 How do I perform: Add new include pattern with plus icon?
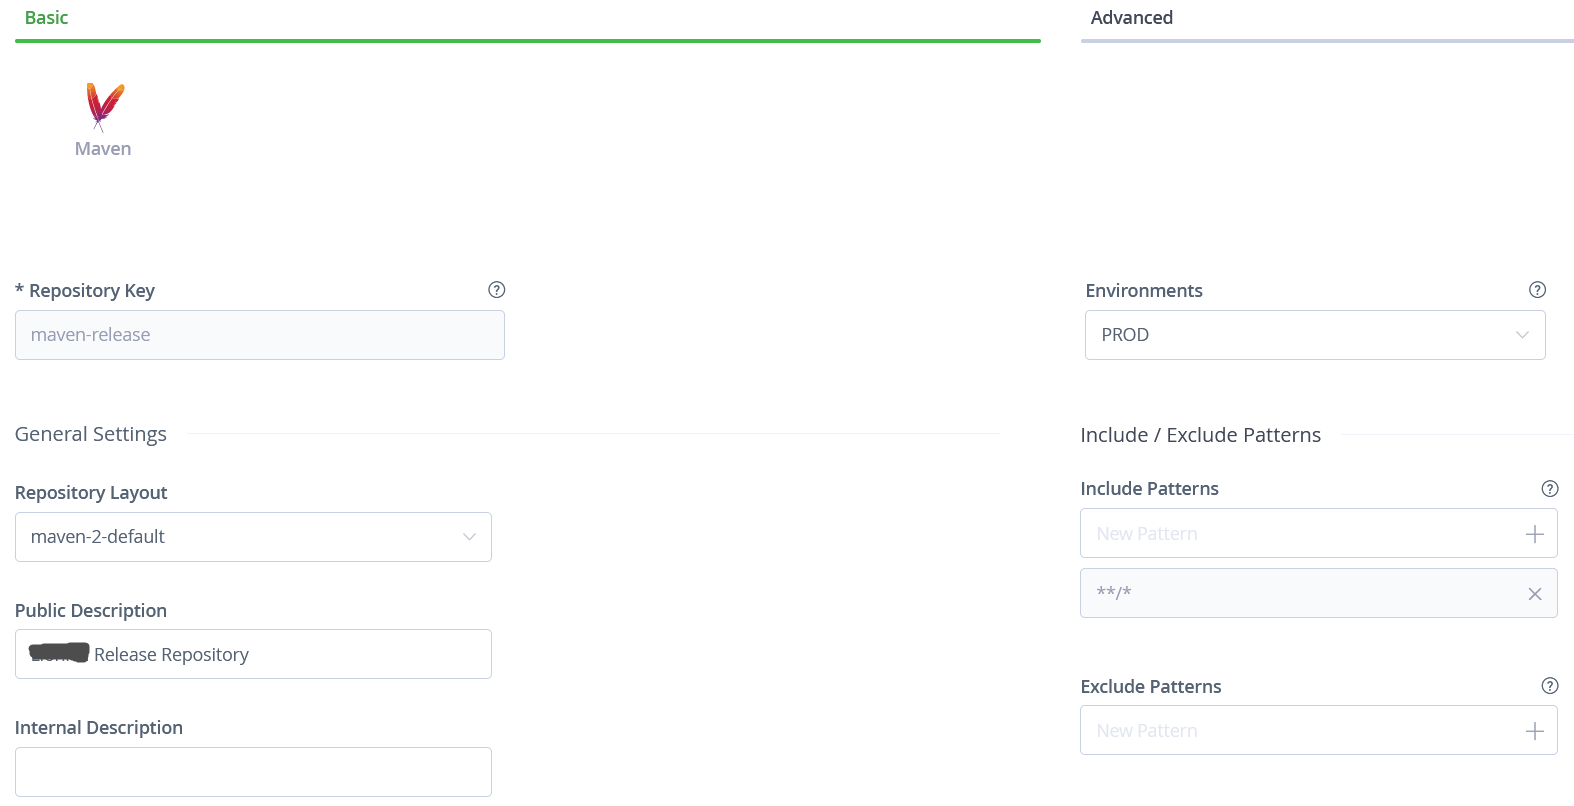pos(1534,534)
